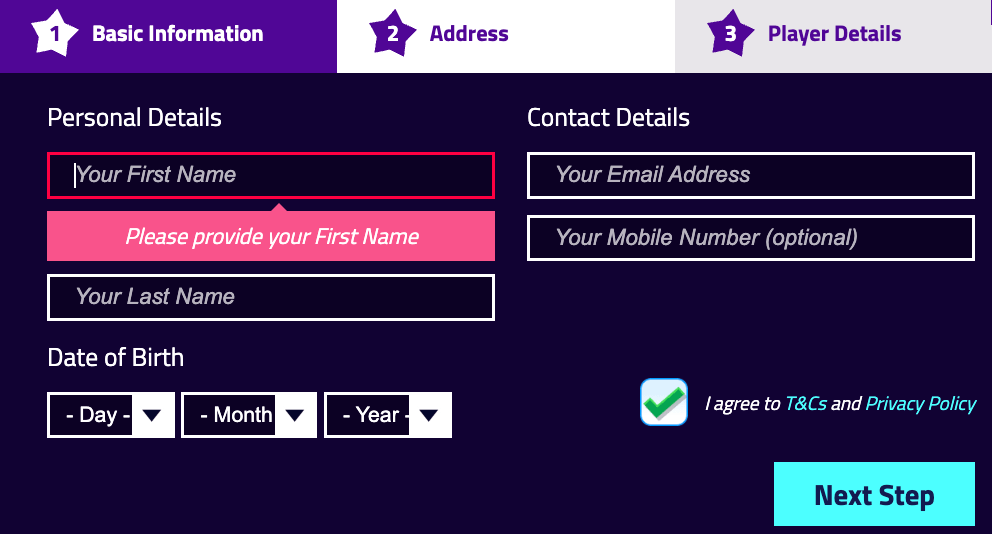Select the Player Details tab
Image resolution: width=992 pixels, height=534 pixels.
tap(833, 35)
